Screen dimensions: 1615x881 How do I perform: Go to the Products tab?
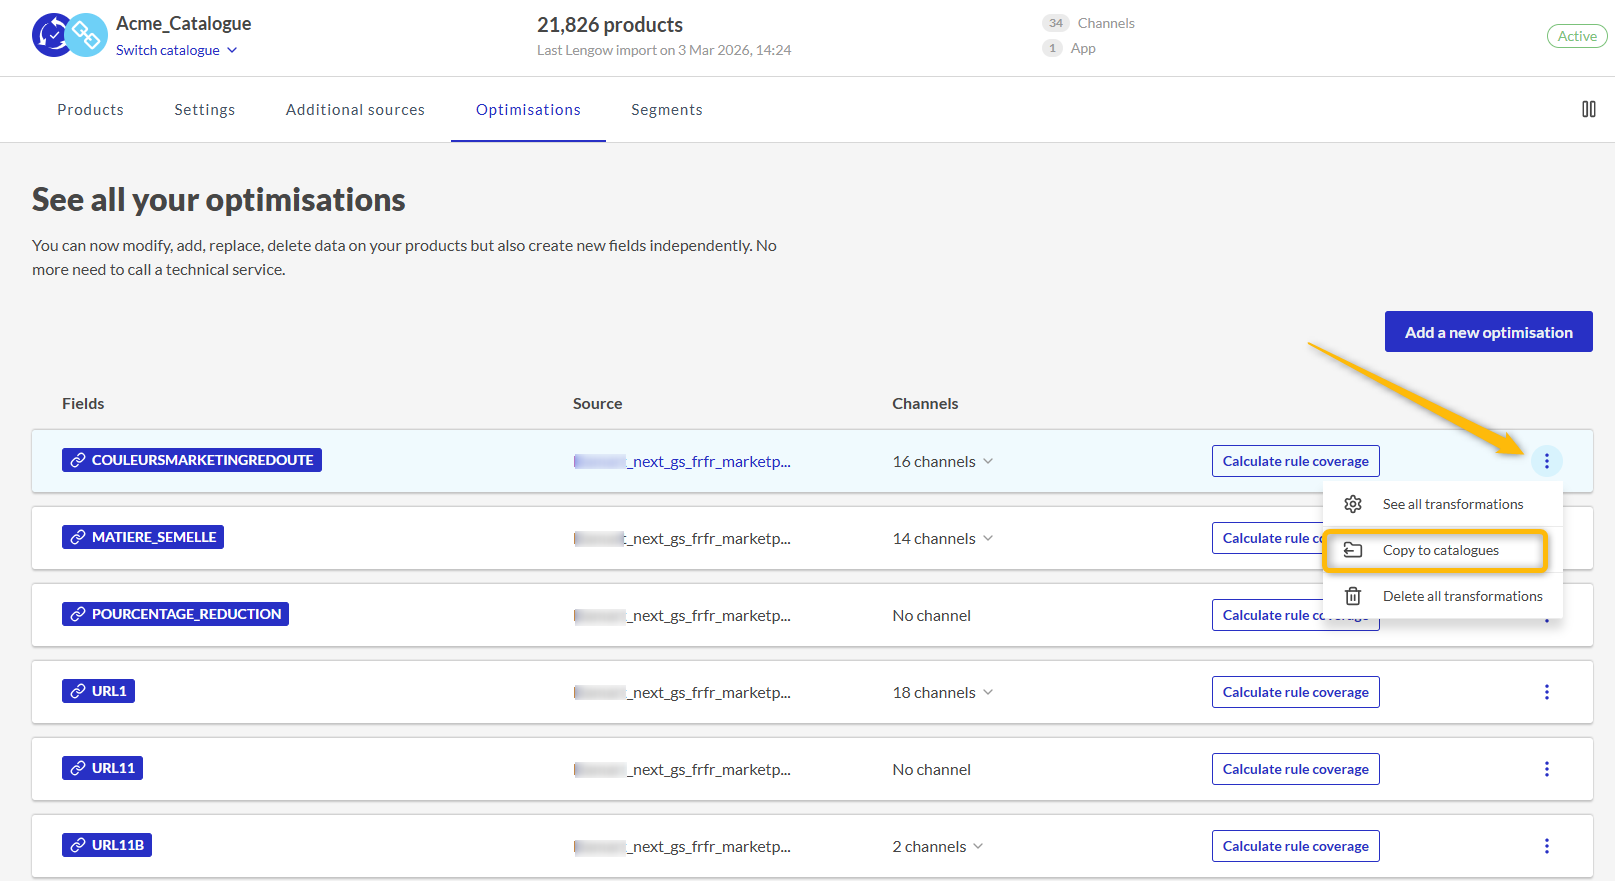[x=90, y=110]
